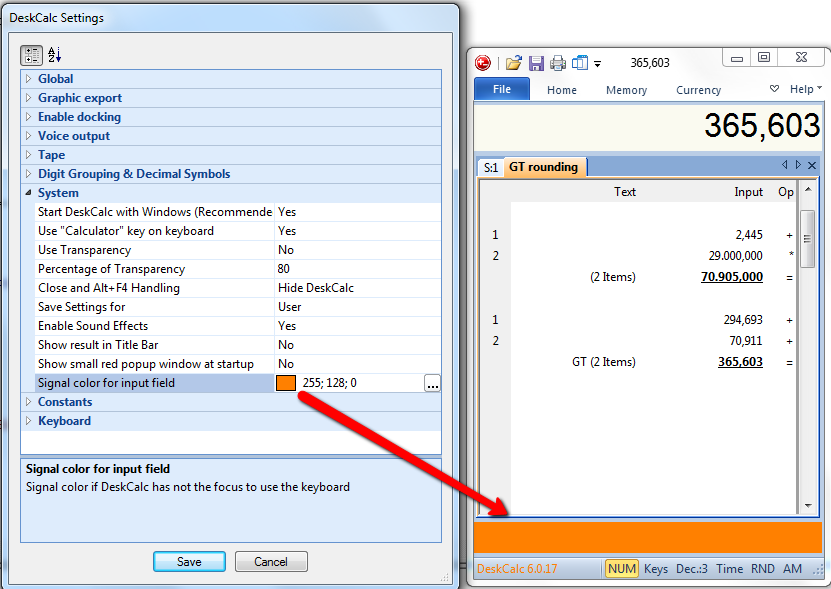Click Time in the status bar
831x589 pixels.
[x=729, y=569]
